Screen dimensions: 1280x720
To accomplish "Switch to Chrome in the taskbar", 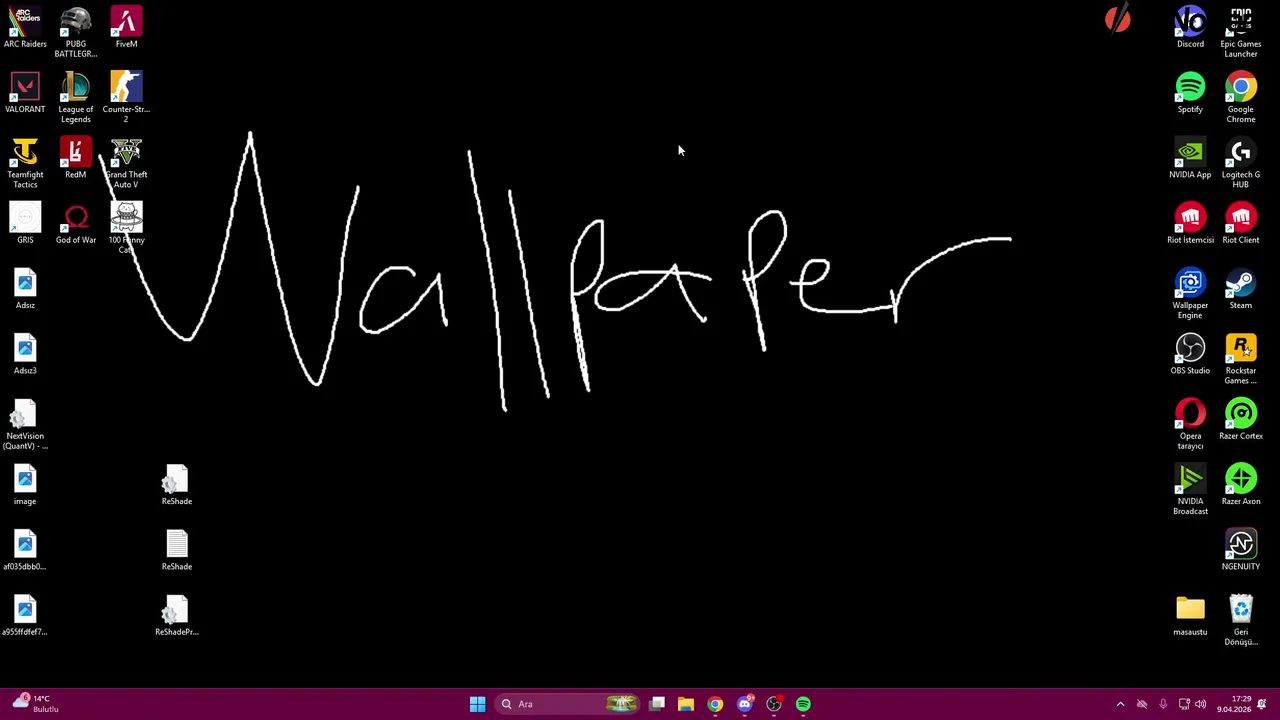I will tap(715, 704).
